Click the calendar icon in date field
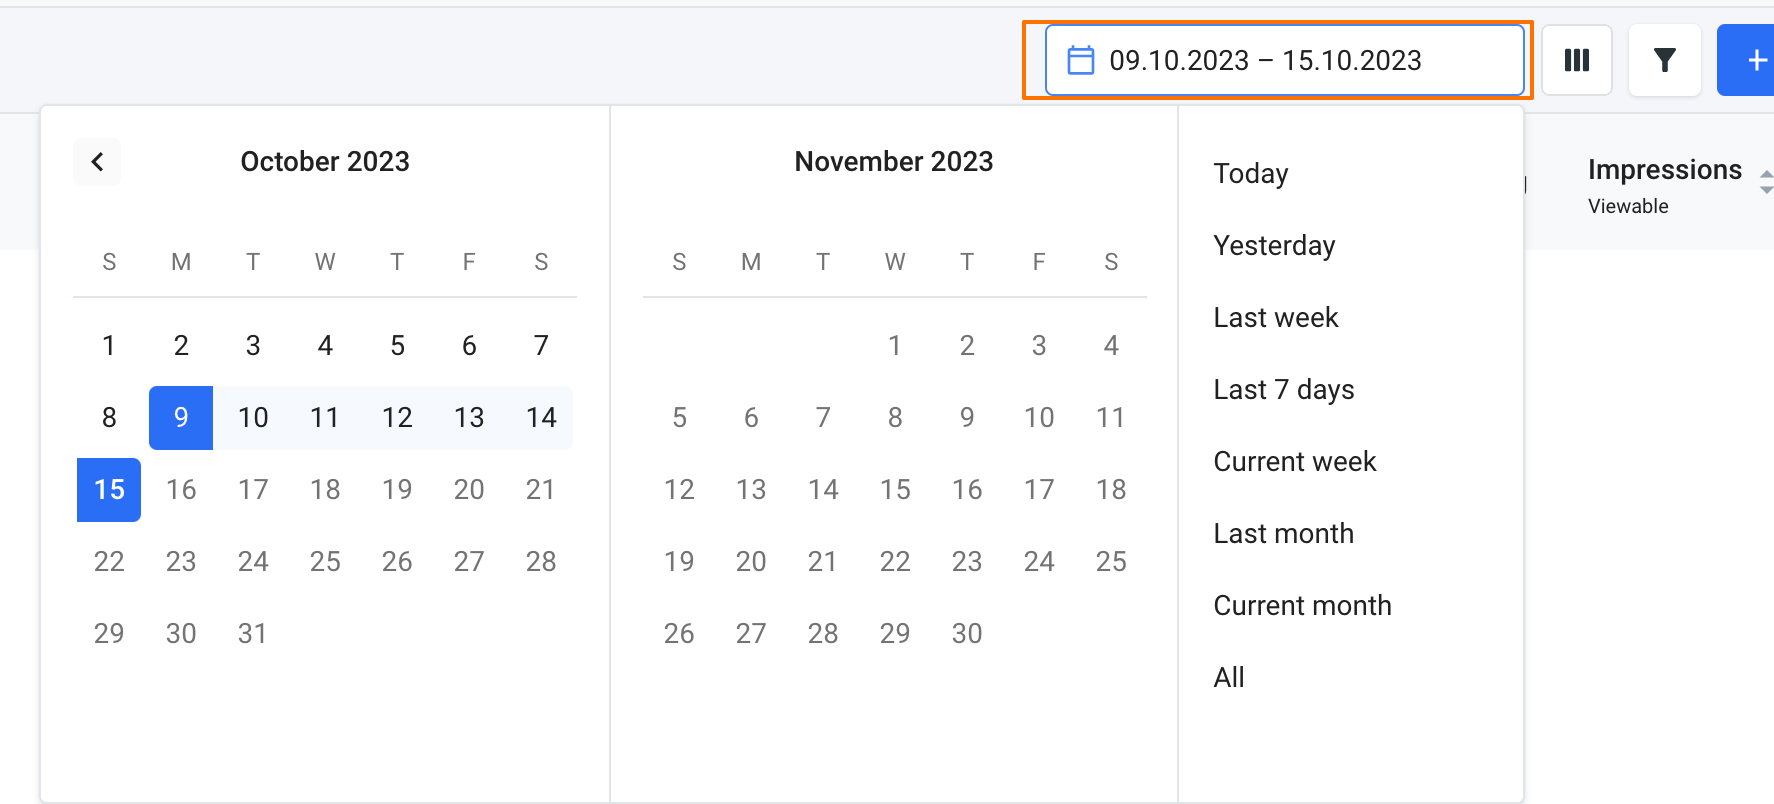1774x804 pixels. click(x=1080, y=60)
